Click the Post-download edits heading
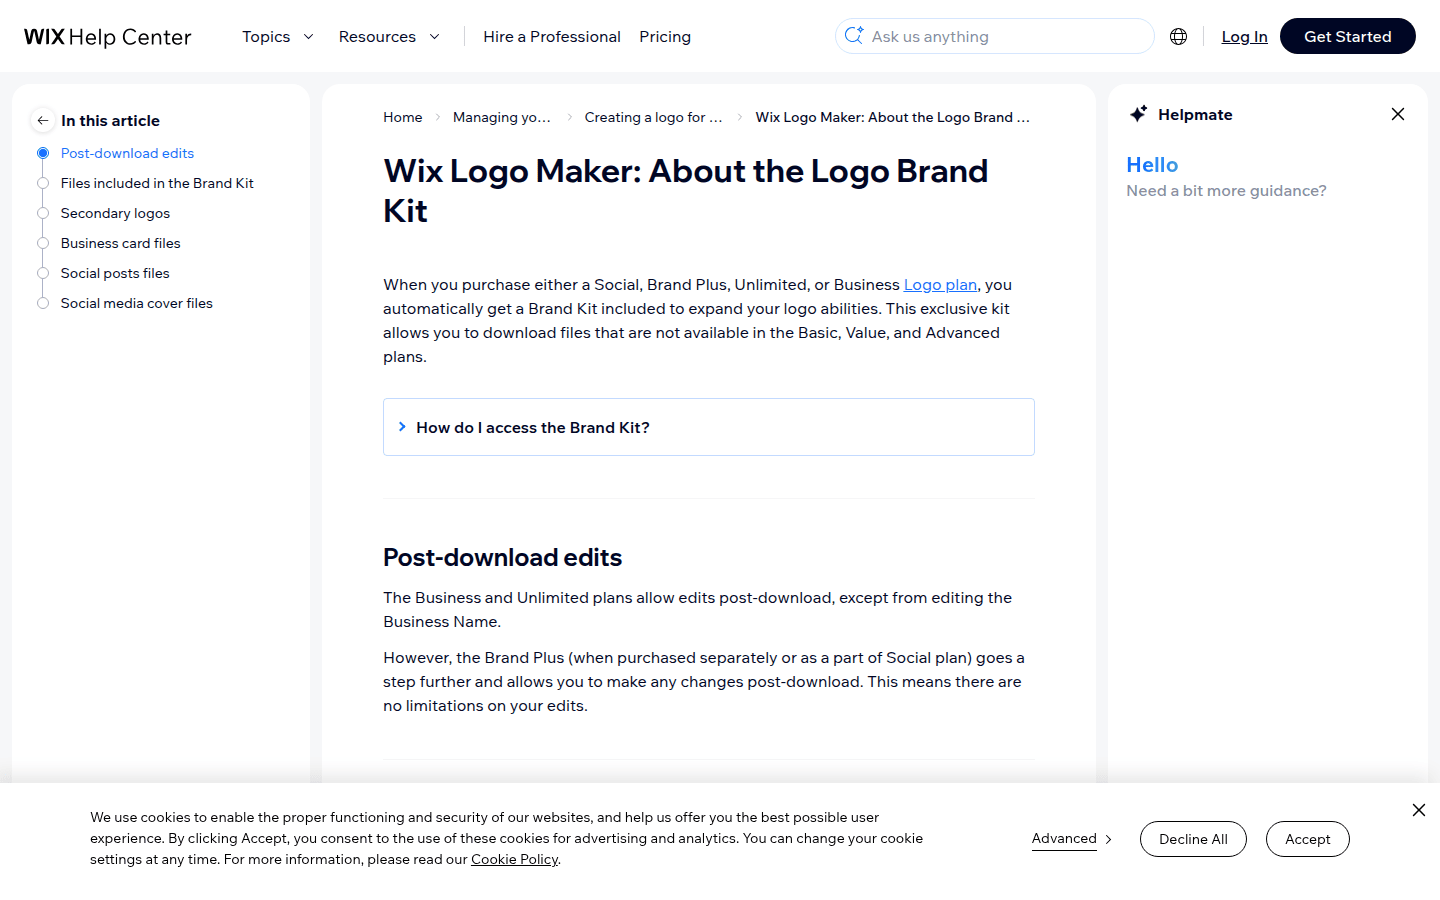Screen dimensions: 1440x900 coord(502,557)
